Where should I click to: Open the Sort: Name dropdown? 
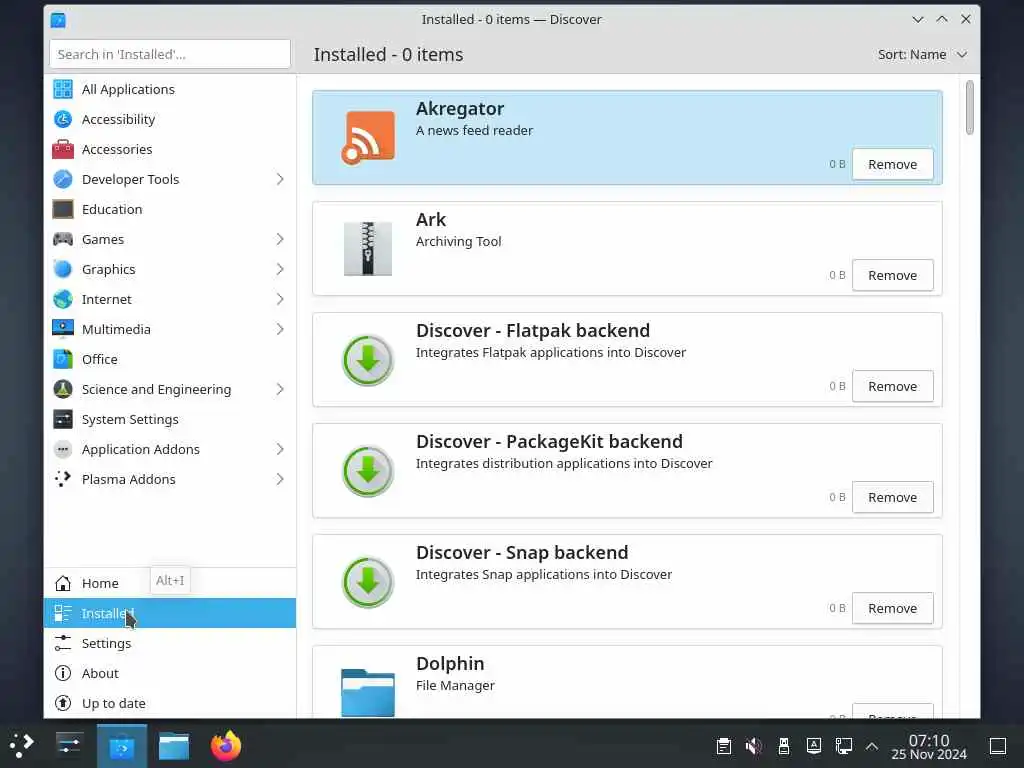[922, 54]
